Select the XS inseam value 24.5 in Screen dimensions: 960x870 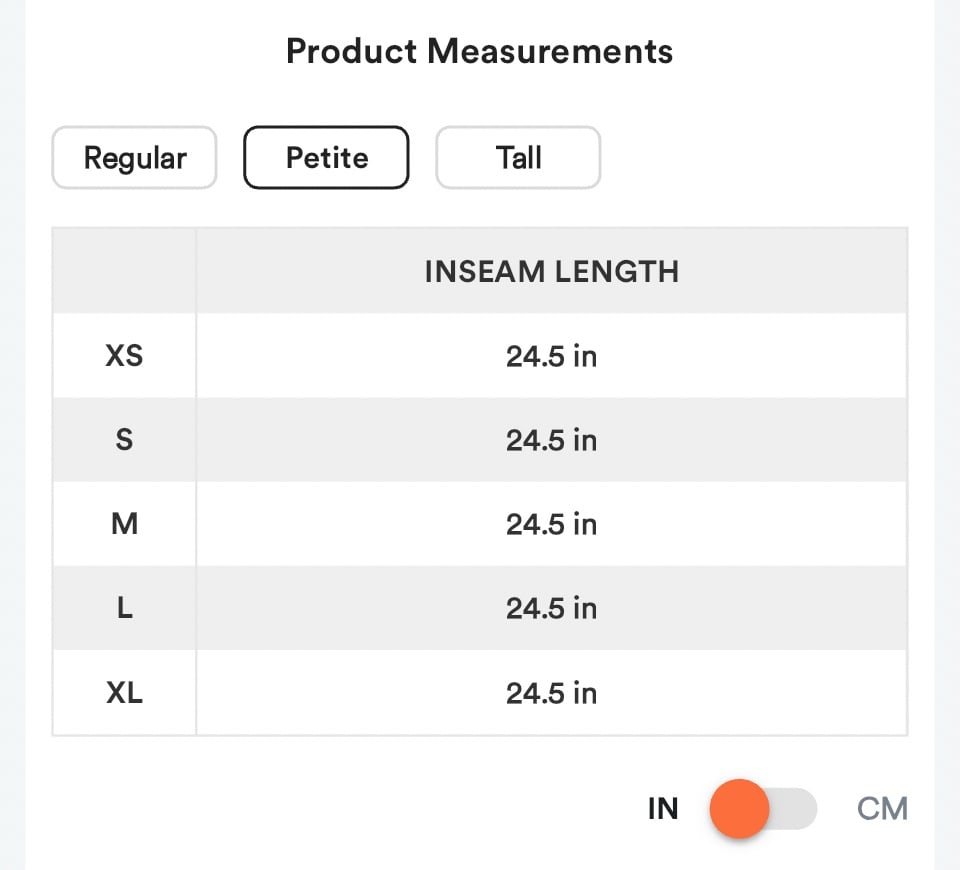551,356
